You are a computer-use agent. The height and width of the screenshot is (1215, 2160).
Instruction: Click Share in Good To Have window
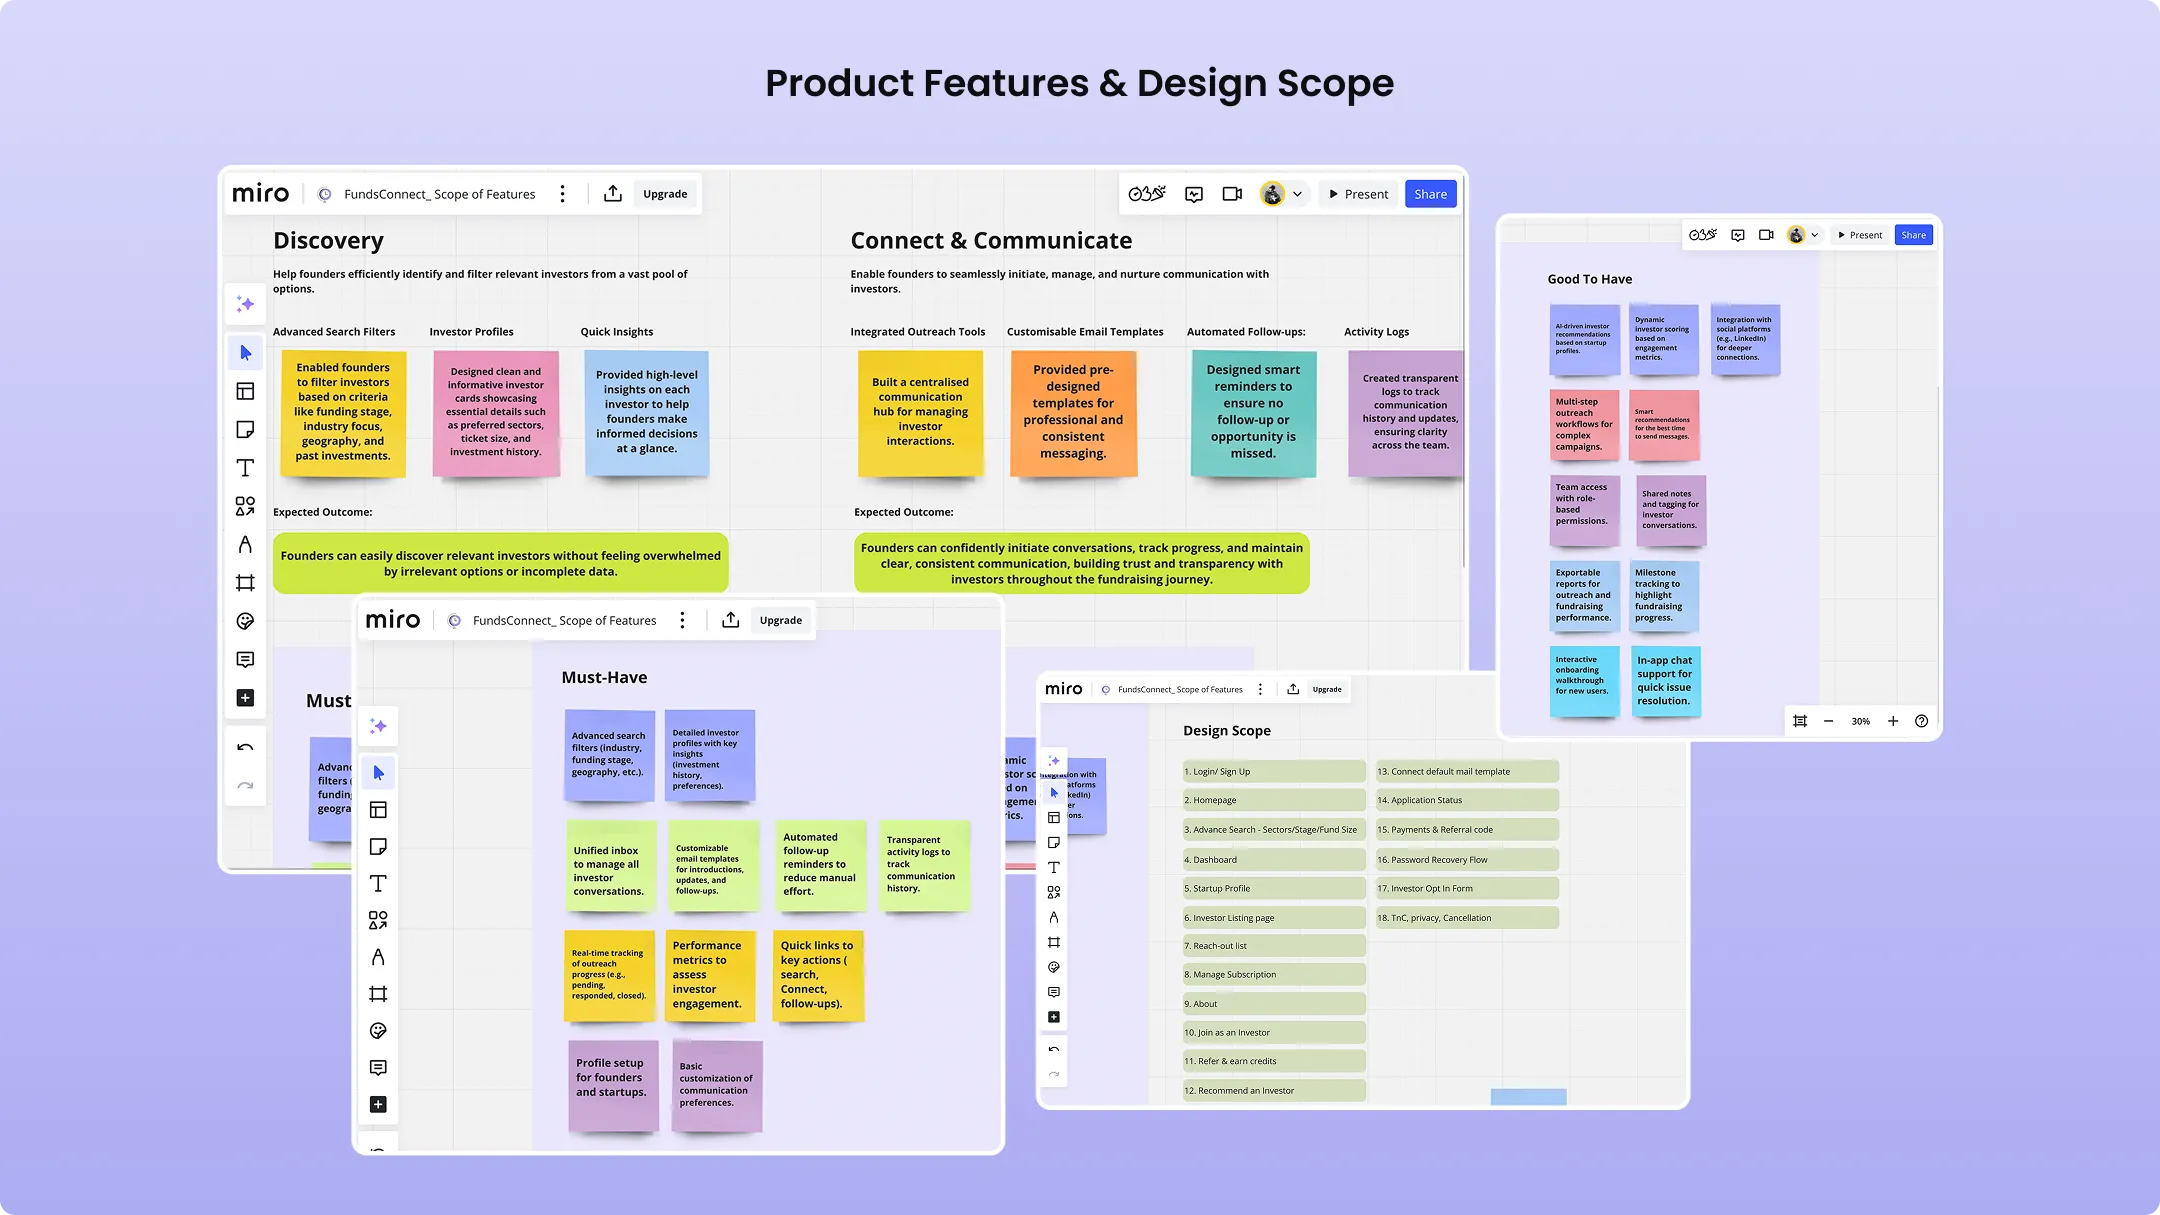(x=1913, y=235)
